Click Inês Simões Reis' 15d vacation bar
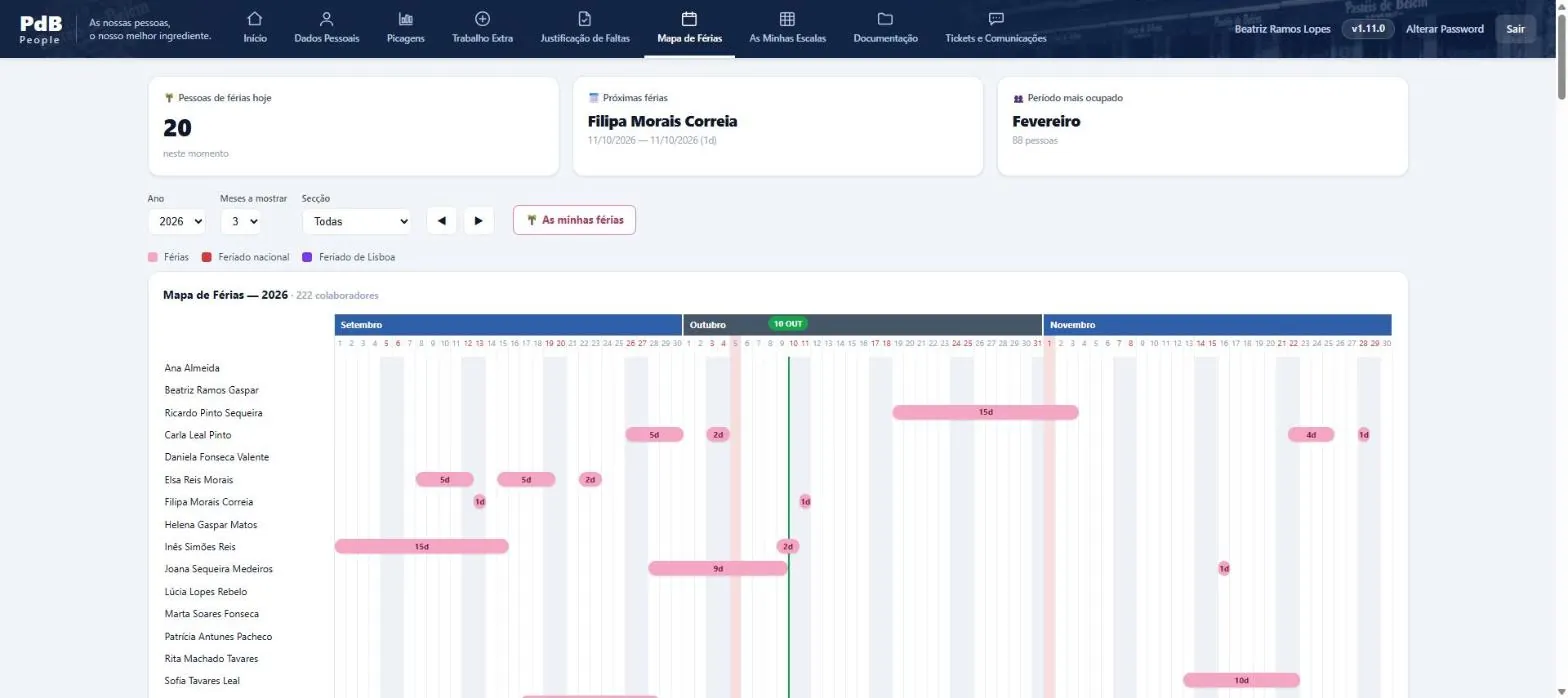 [x=421, y=546]
